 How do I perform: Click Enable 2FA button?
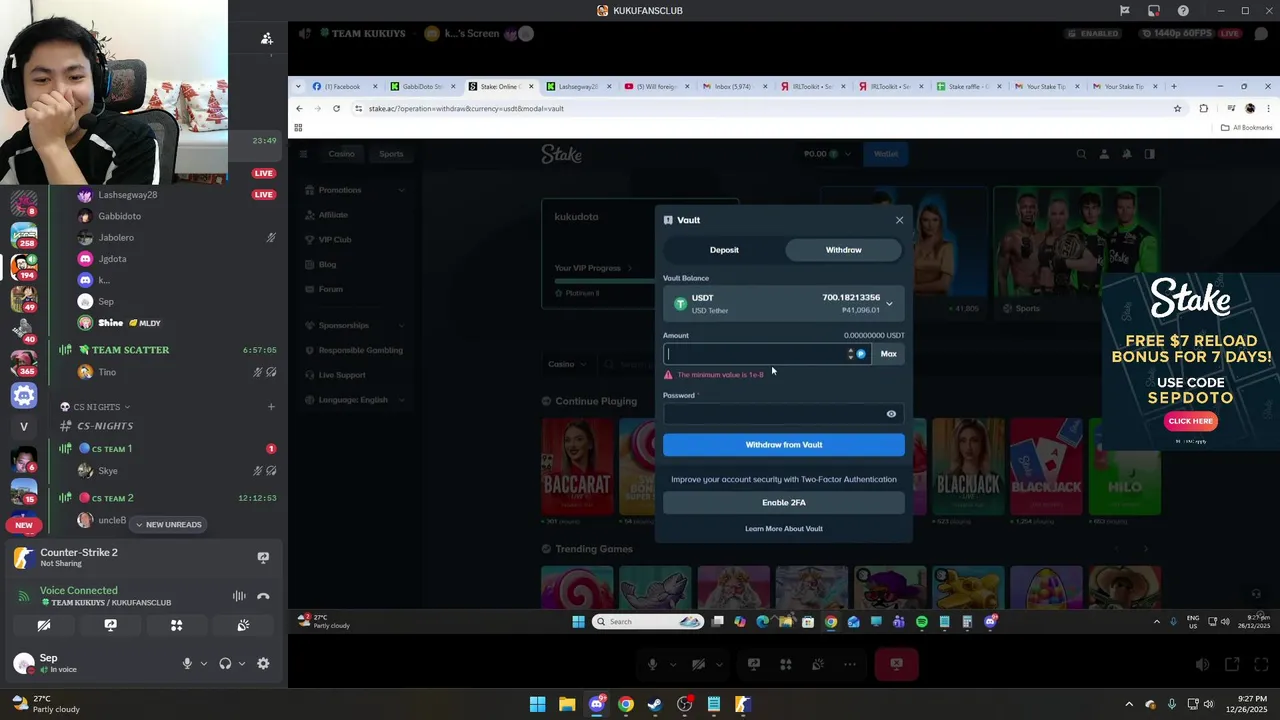click(x=784, y=503)
